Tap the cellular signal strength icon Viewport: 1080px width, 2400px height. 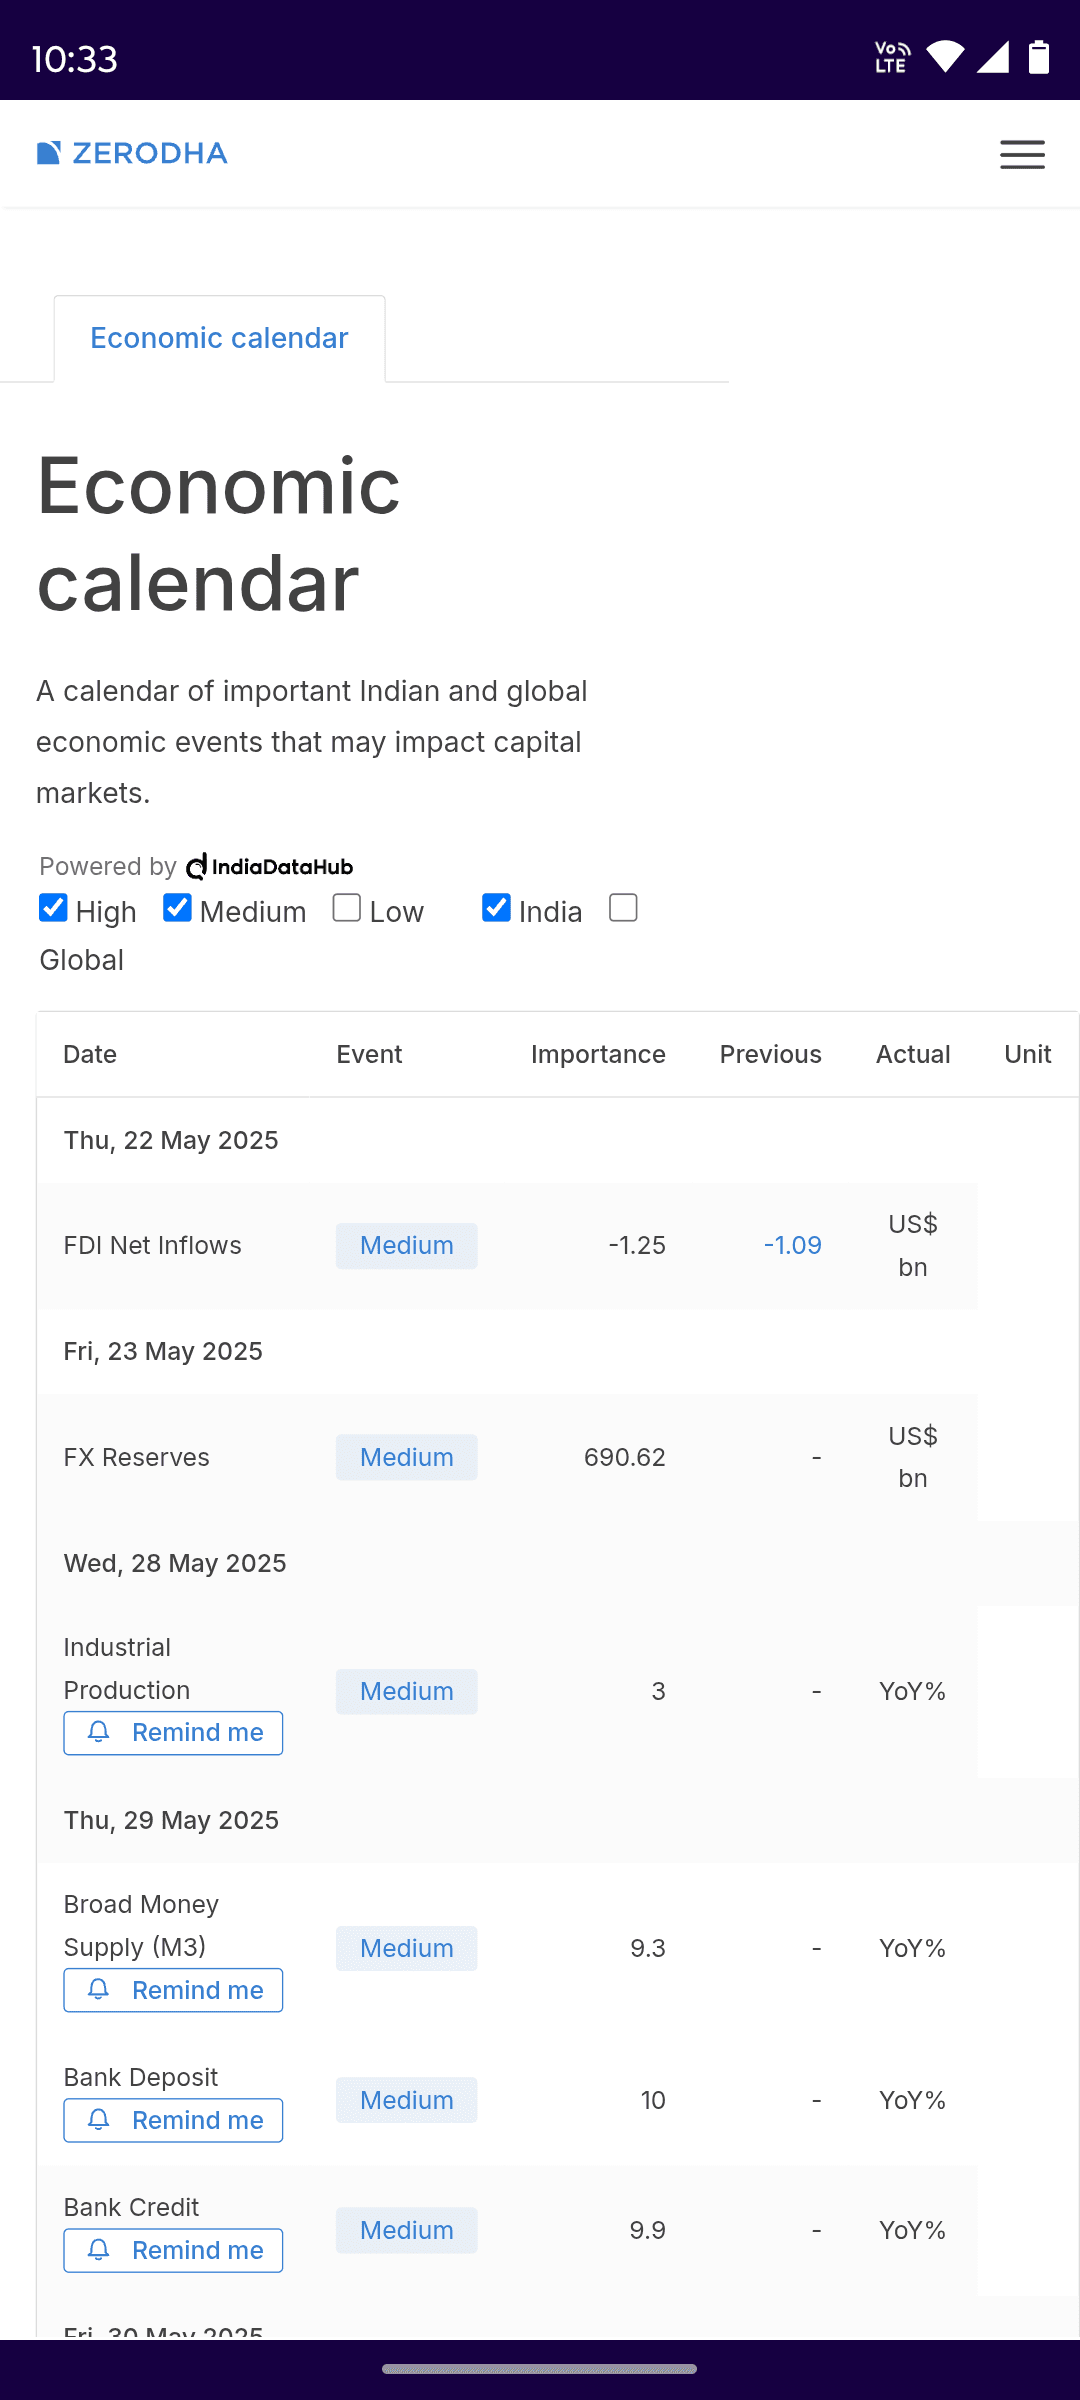coord(993,57)
